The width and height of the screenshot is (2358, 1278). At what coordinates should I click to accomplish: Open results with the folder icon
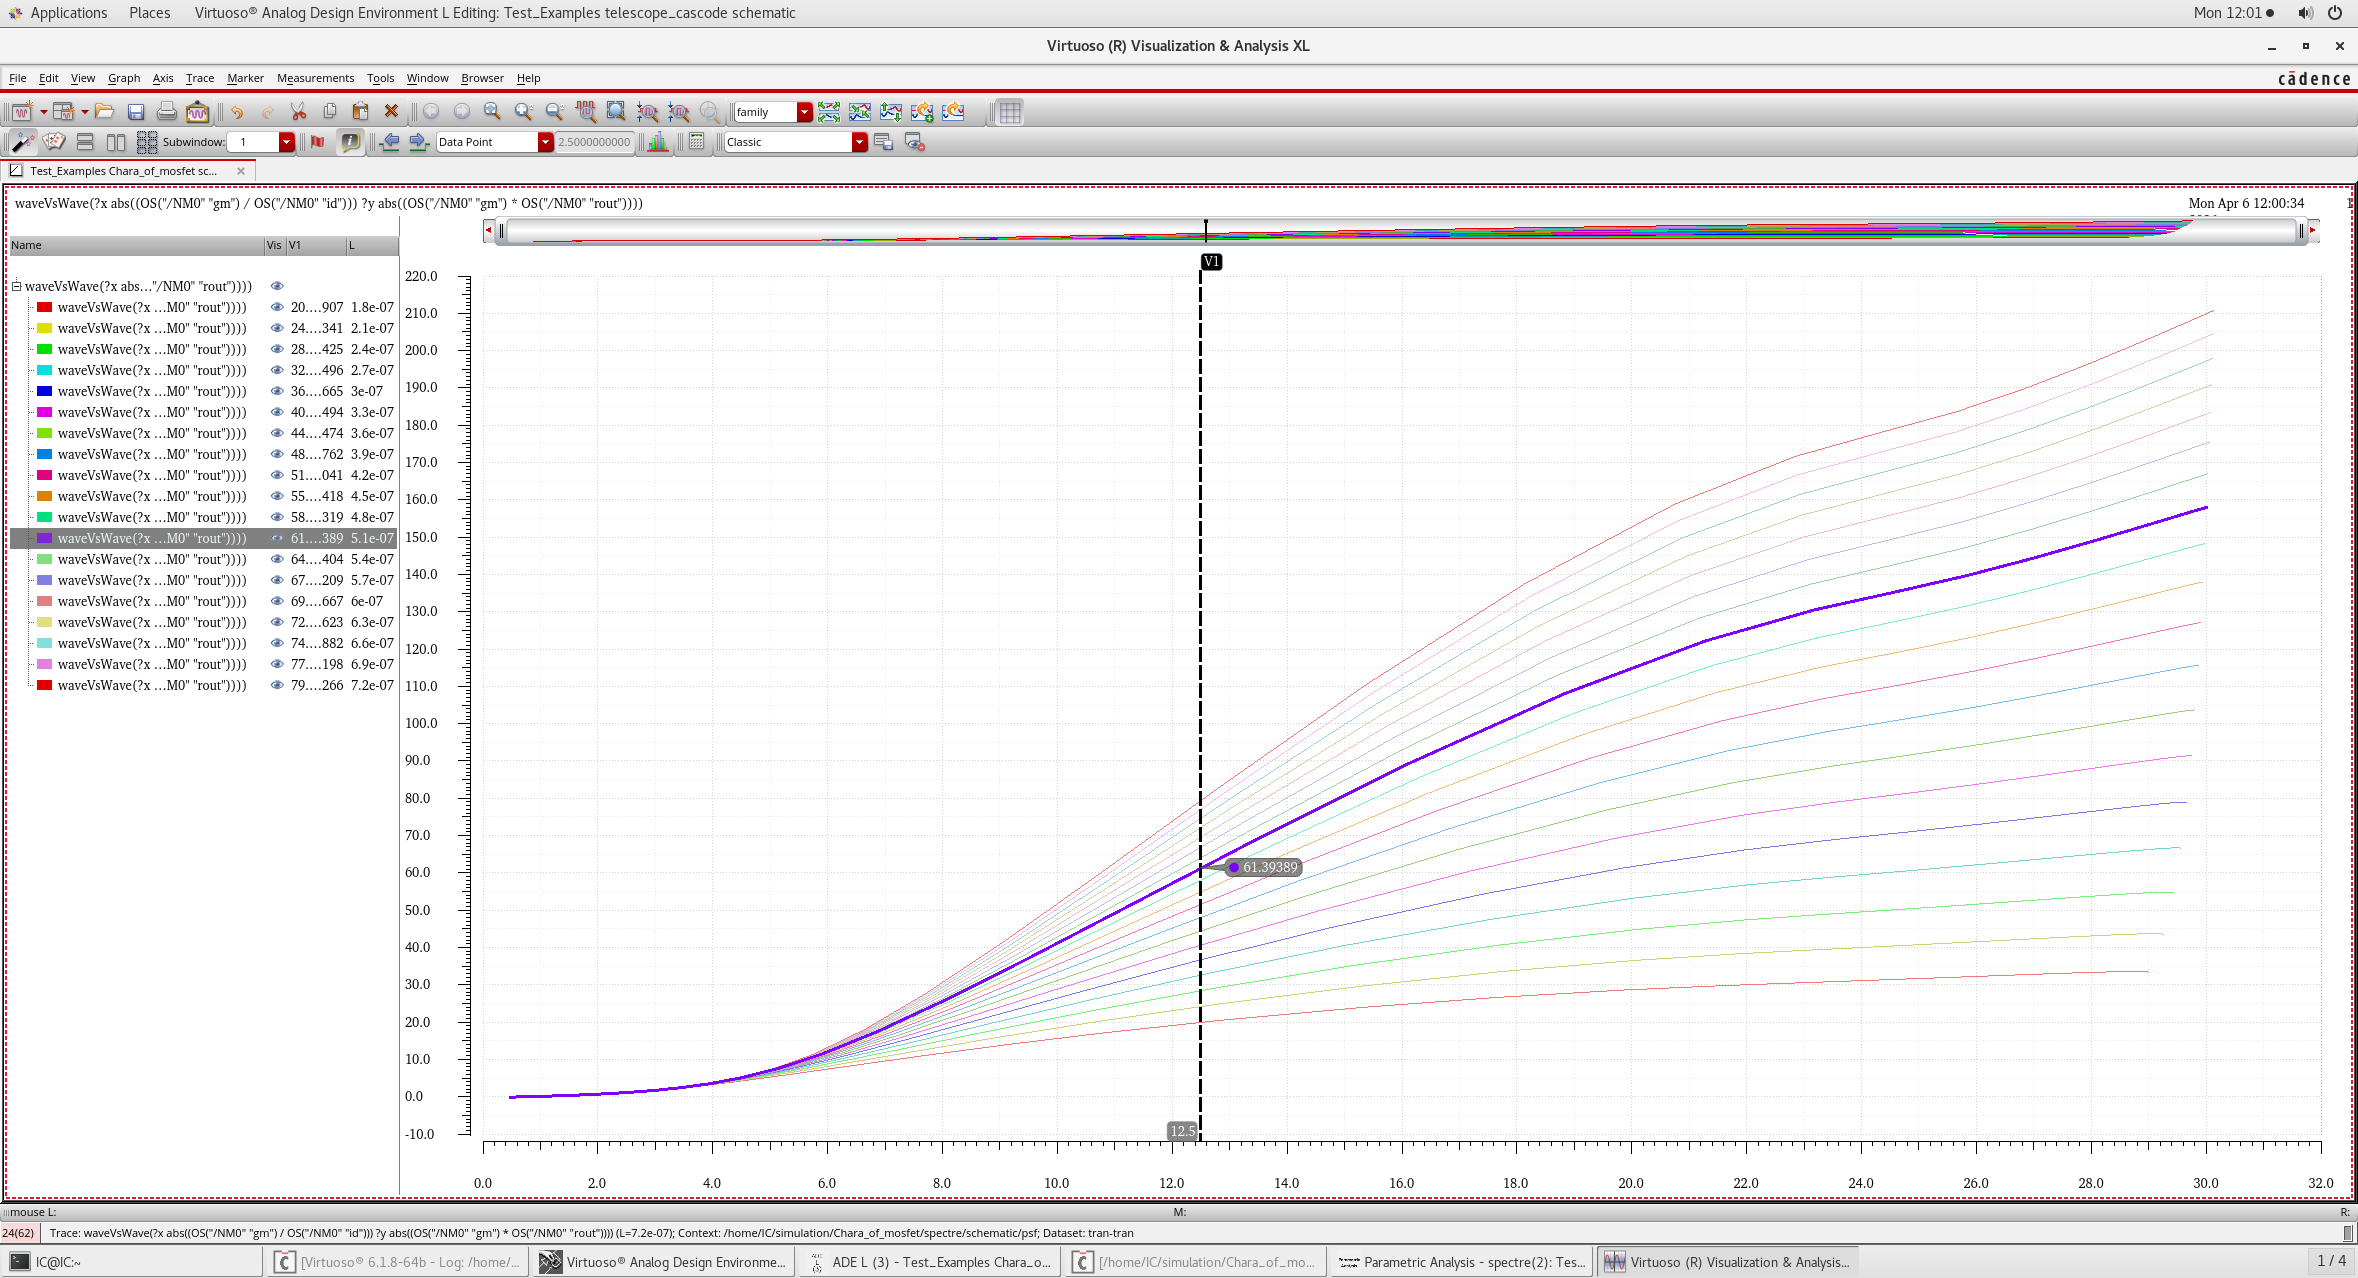pyautogui.click(x=104, y=112)
